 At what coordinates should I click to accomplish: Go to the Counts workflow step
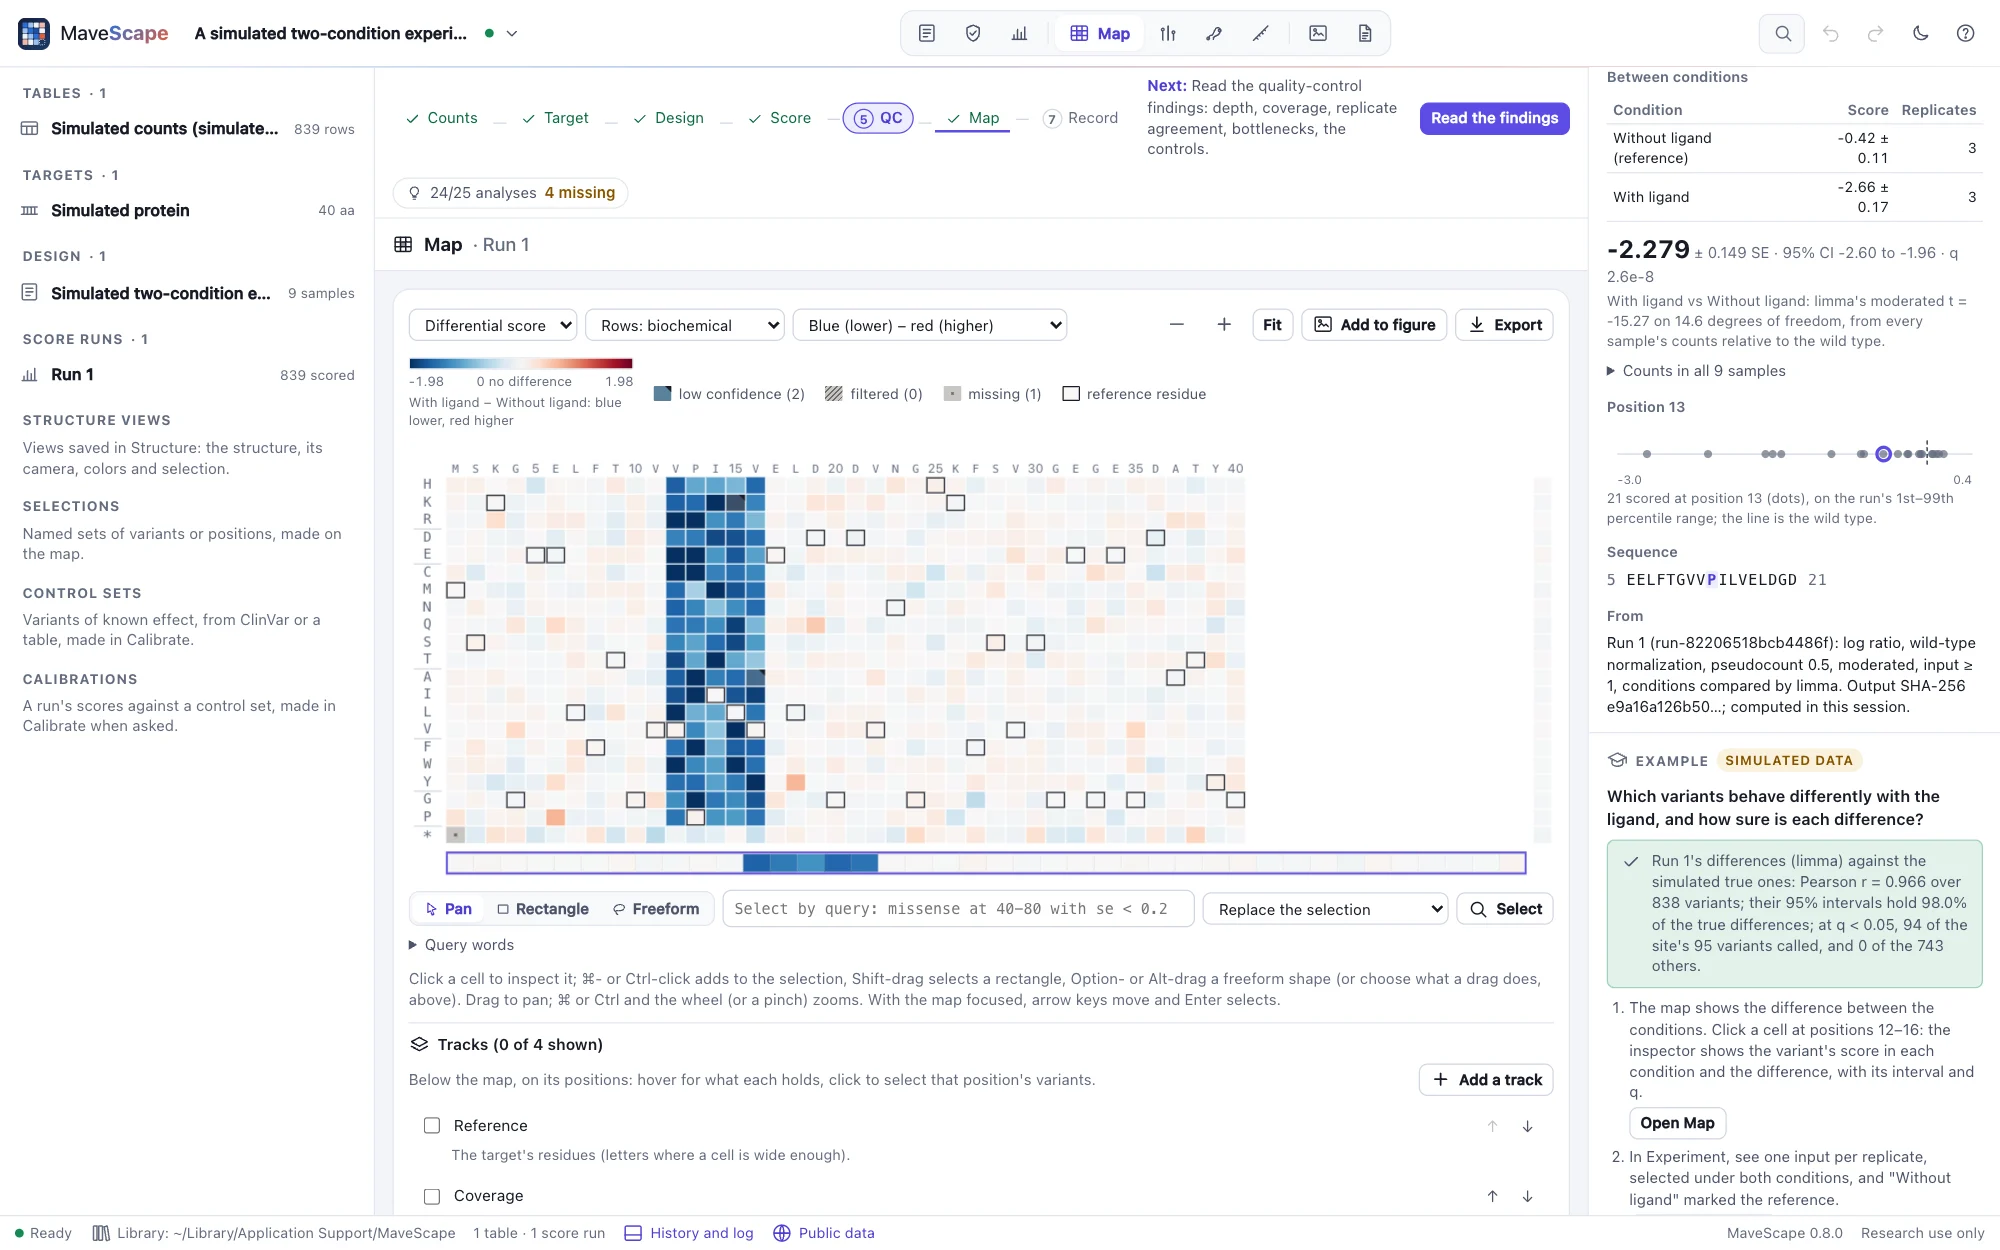pyautogui.click(x=441, y=118)
